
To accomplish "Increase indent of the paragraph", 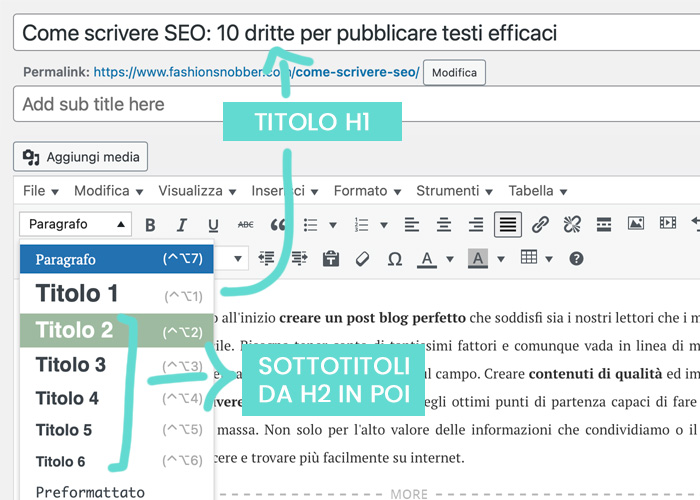I will click(299, 258).
